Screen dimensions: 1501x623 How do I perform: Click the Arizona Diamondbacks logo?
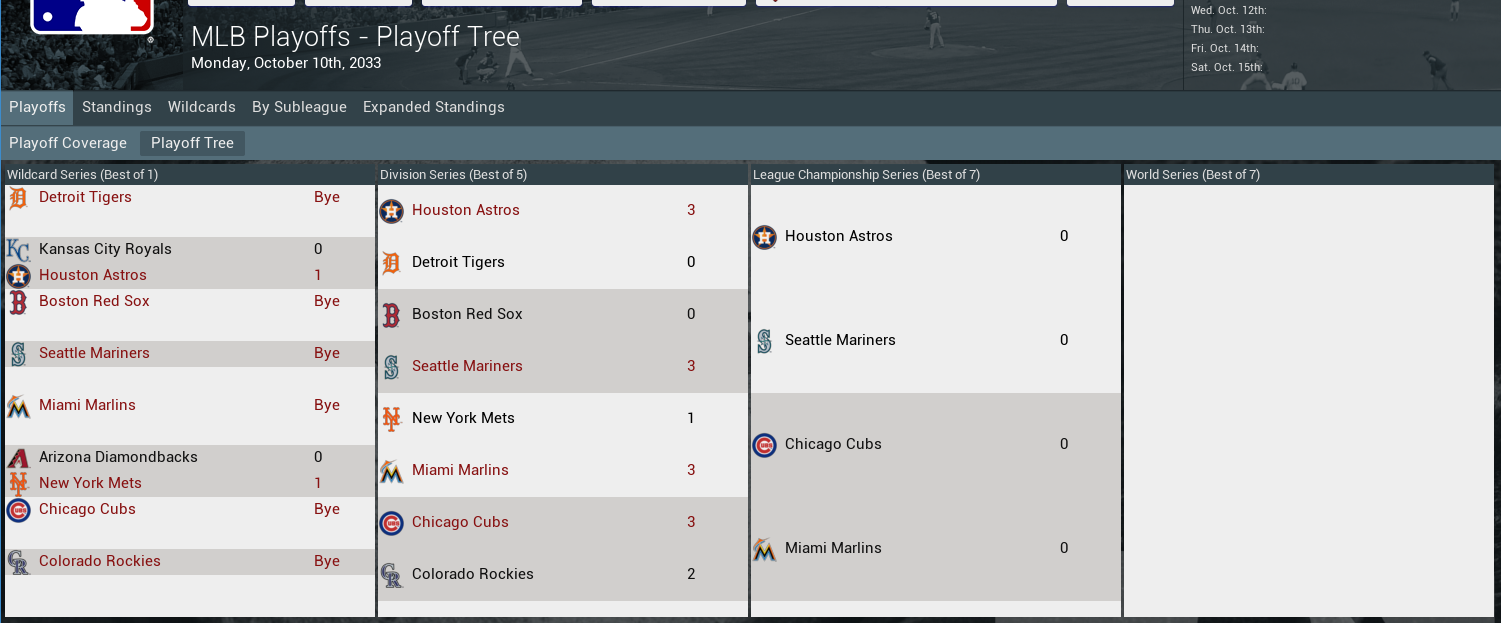click(x=18, y=458)
